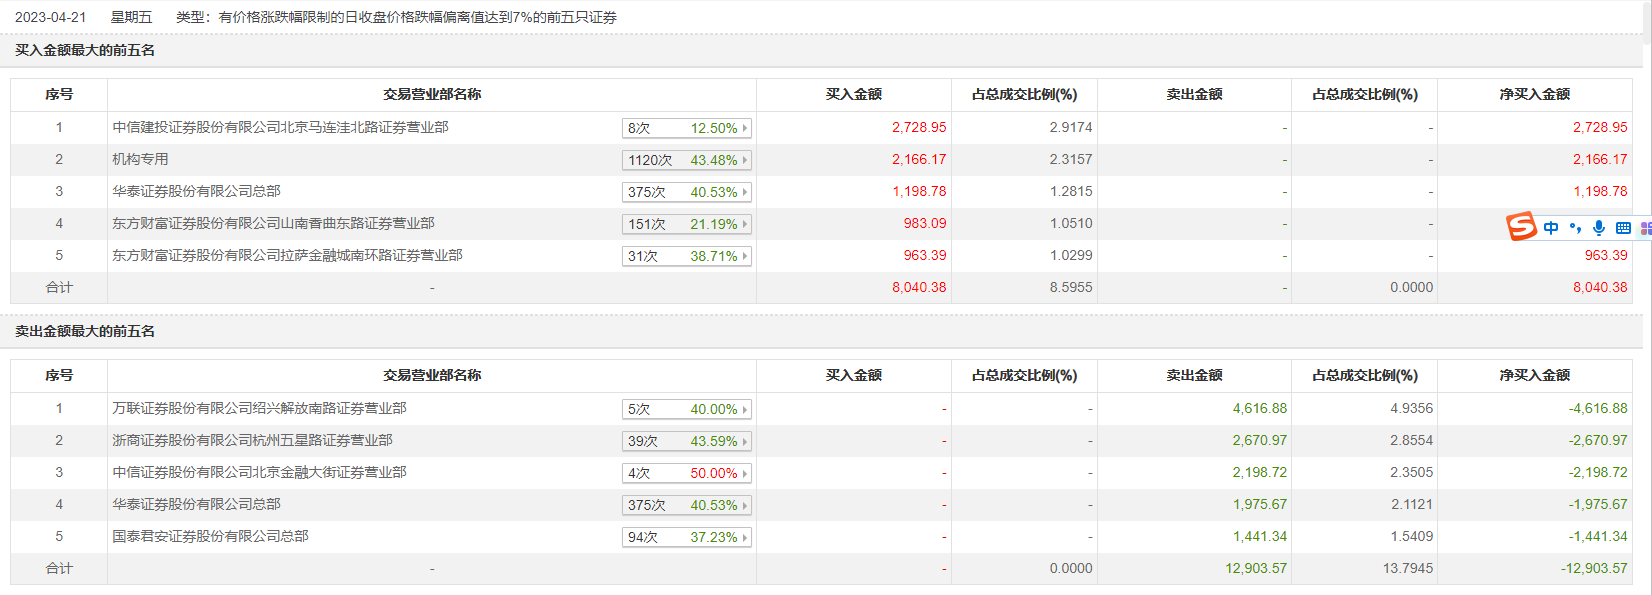Click the sell proportion value 2.3505
Image resolution: width=1652 pixels, height=595 pixels.
click(x=1411, y=472)
